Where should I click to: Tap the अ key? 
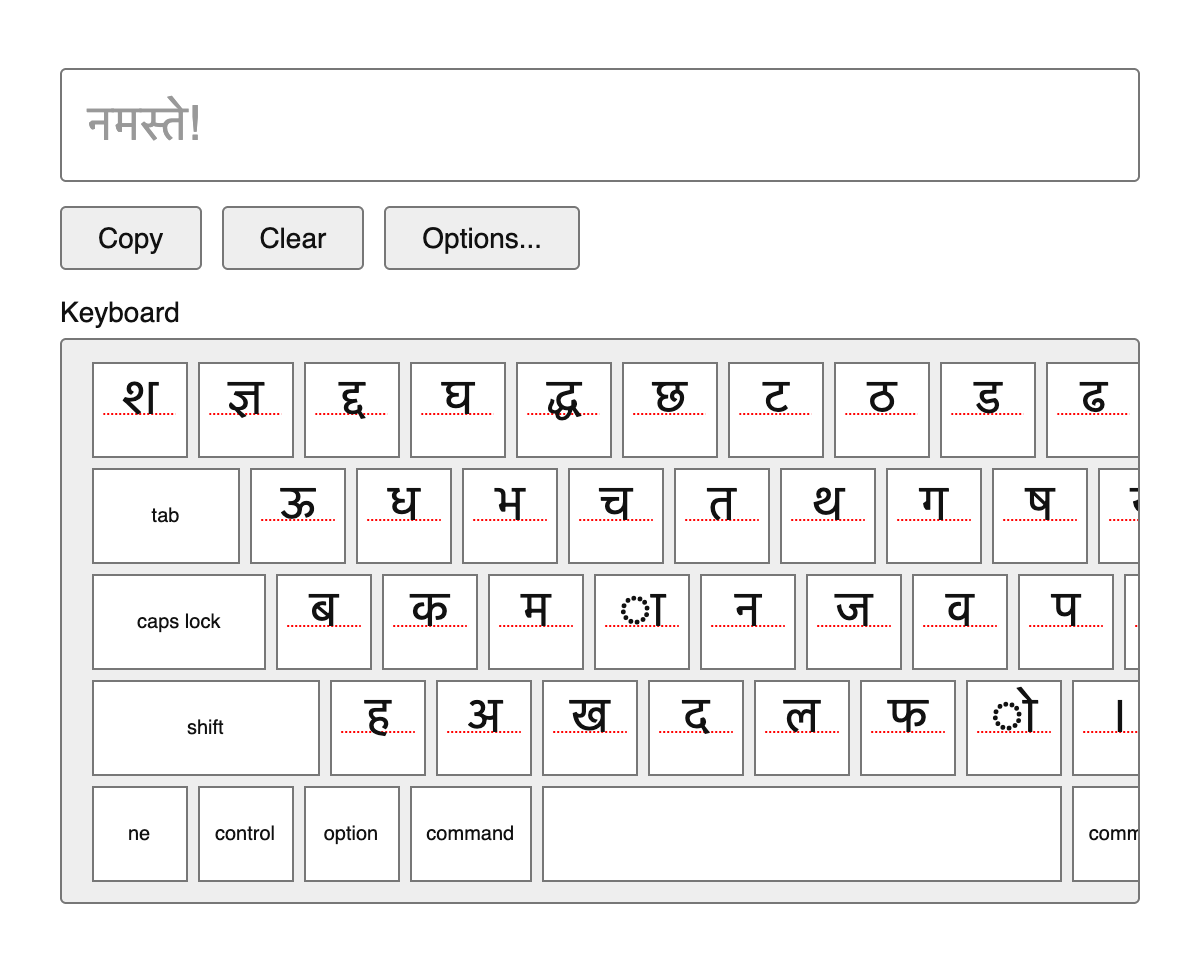coord(484,728)
